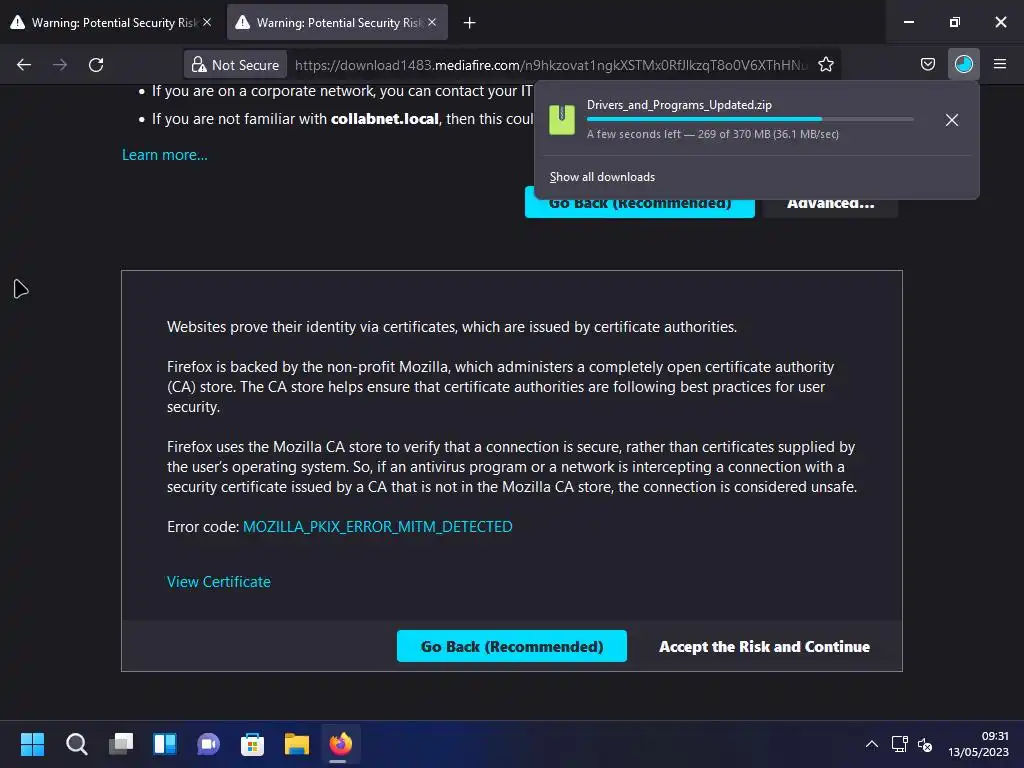
Task: Open File Explorer from the taskbar
Action: coord(296,744)
